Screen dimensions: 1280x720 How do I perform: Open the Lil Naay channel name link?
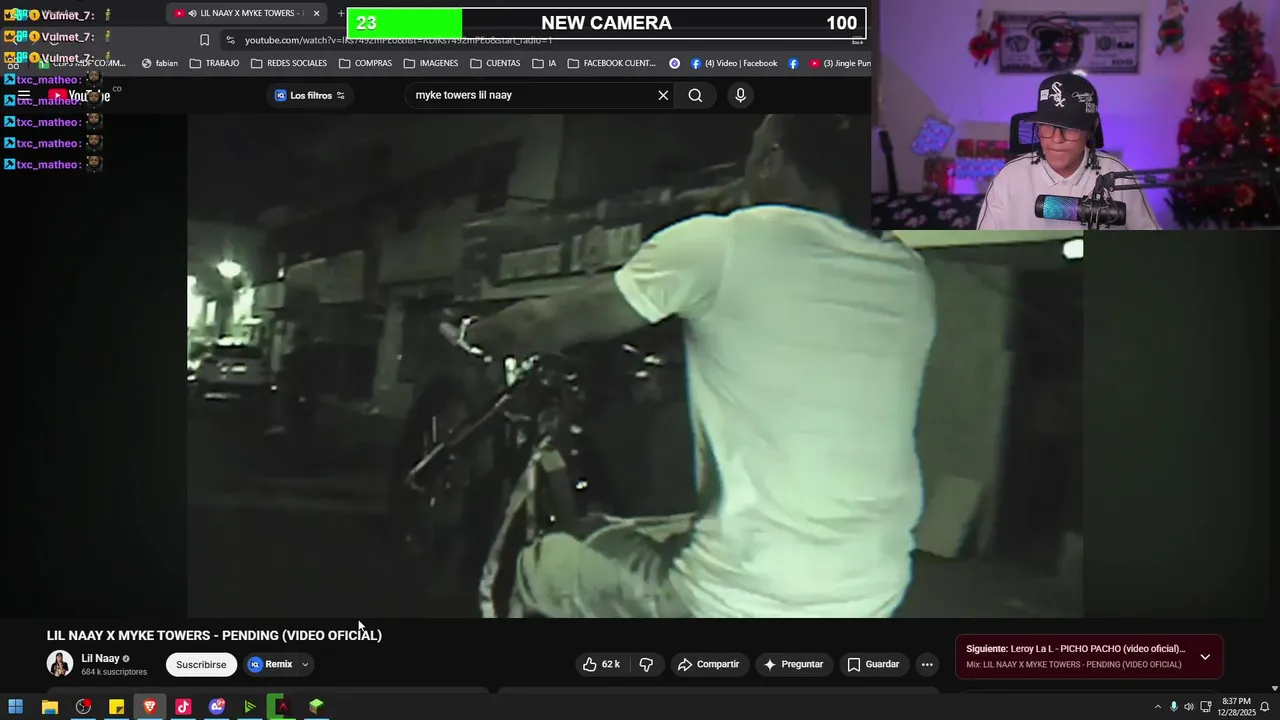tap(100, 659)
